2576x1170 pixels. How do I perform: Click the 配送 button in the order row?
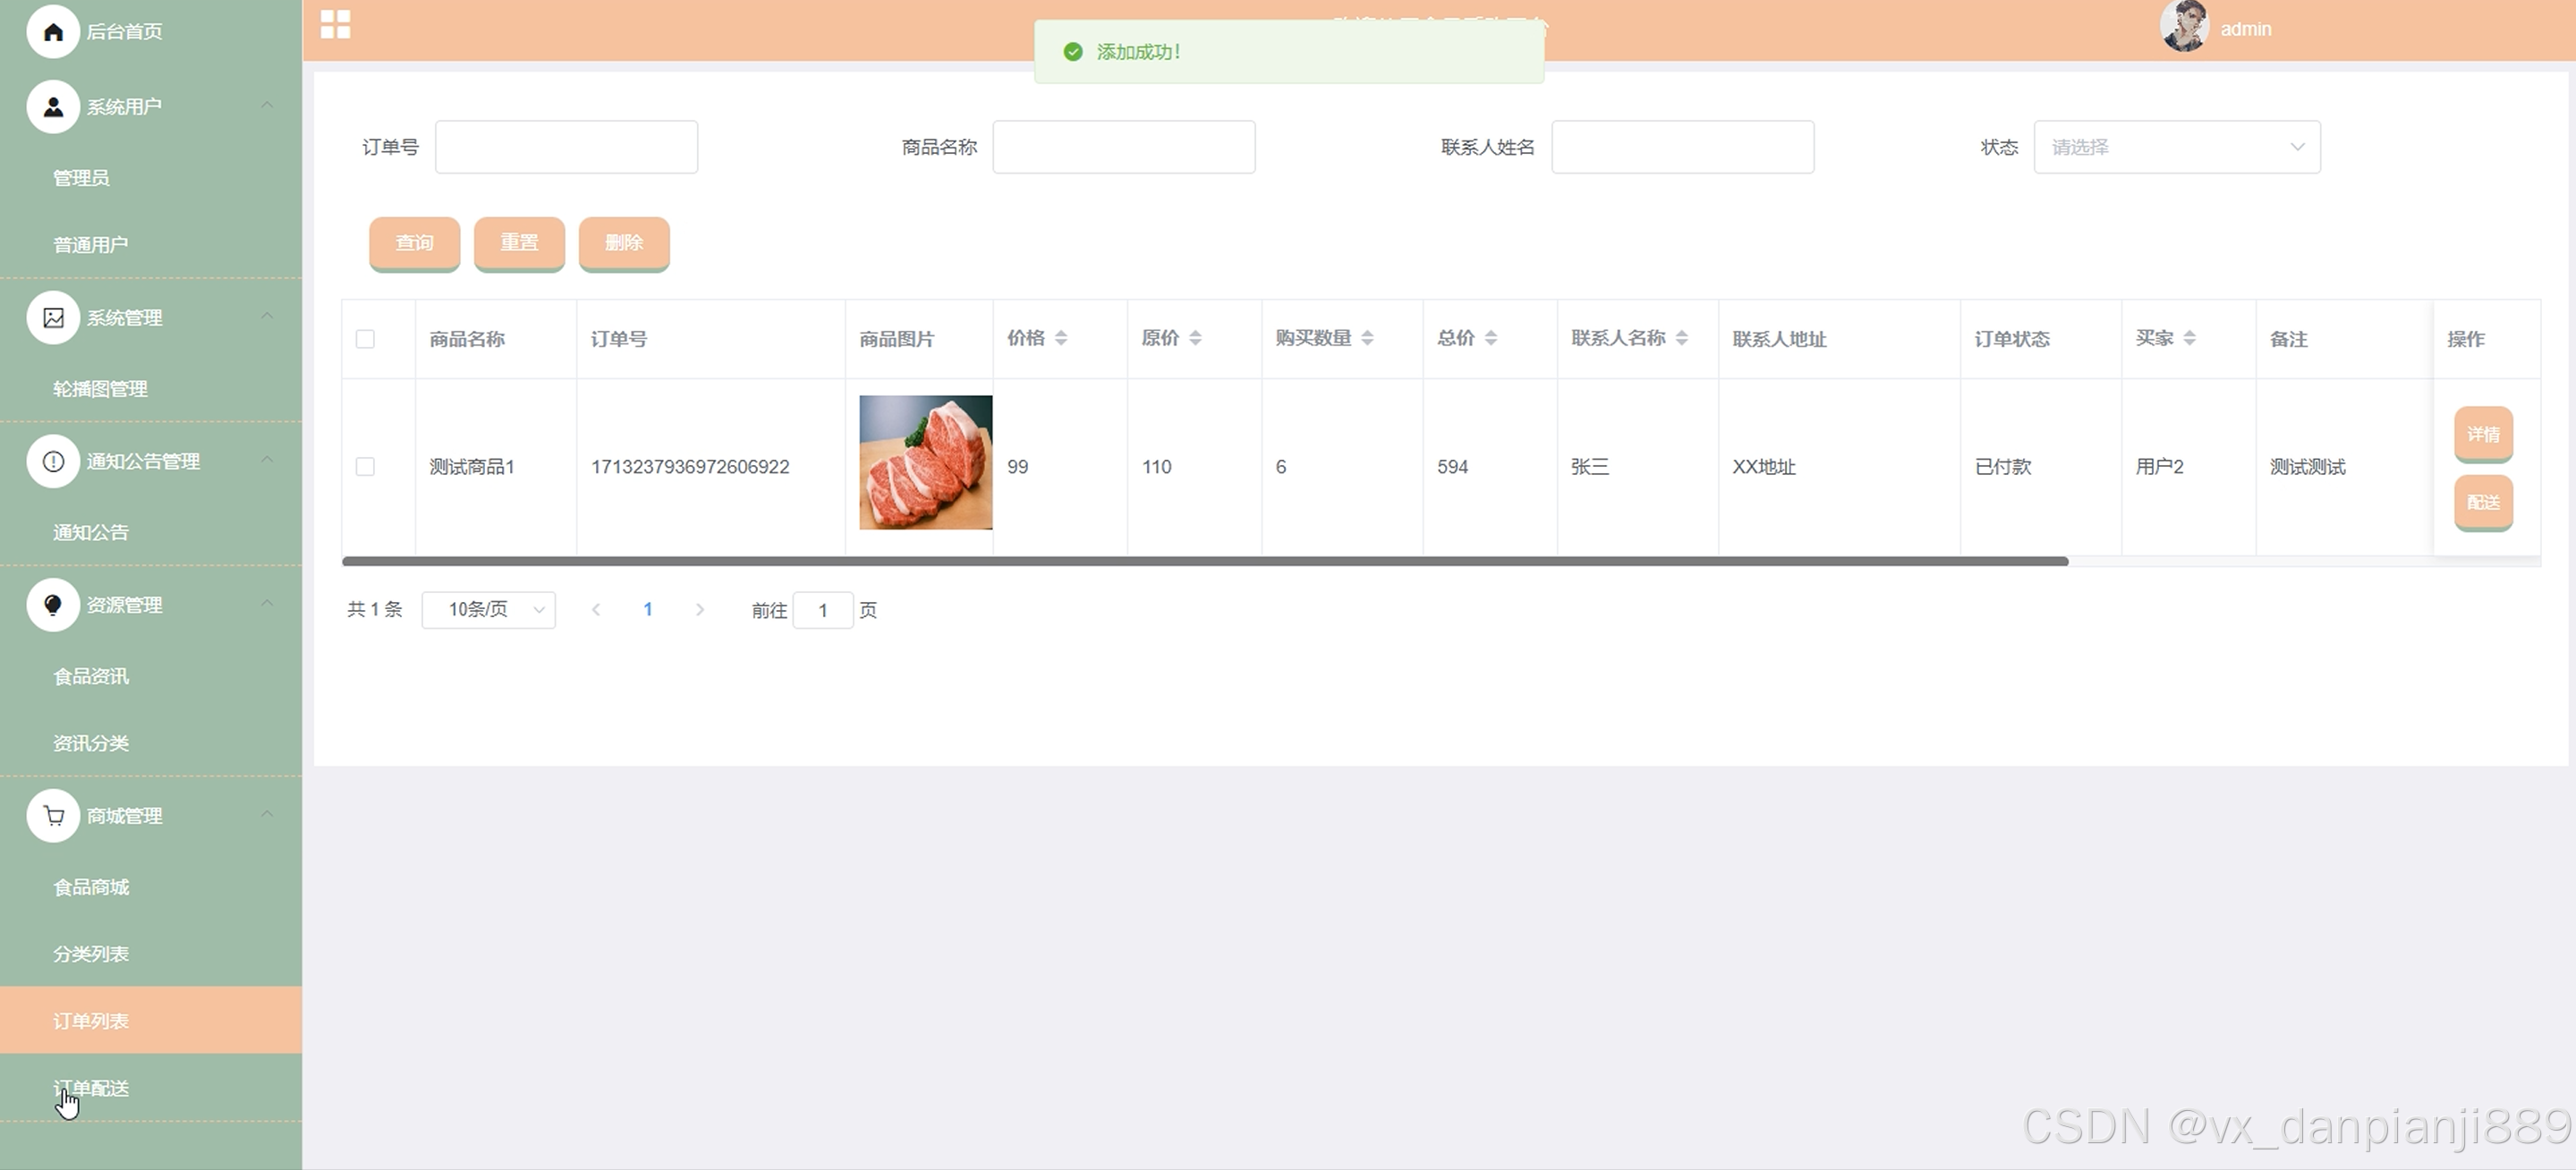(2483, 502)
